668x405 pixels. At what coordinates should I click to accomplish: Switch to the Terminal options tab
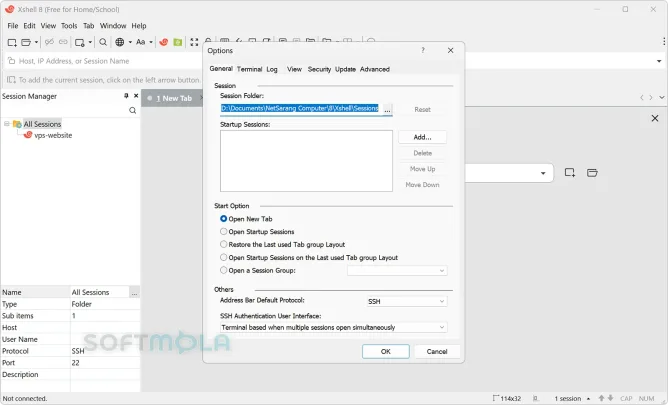(249, 69)
